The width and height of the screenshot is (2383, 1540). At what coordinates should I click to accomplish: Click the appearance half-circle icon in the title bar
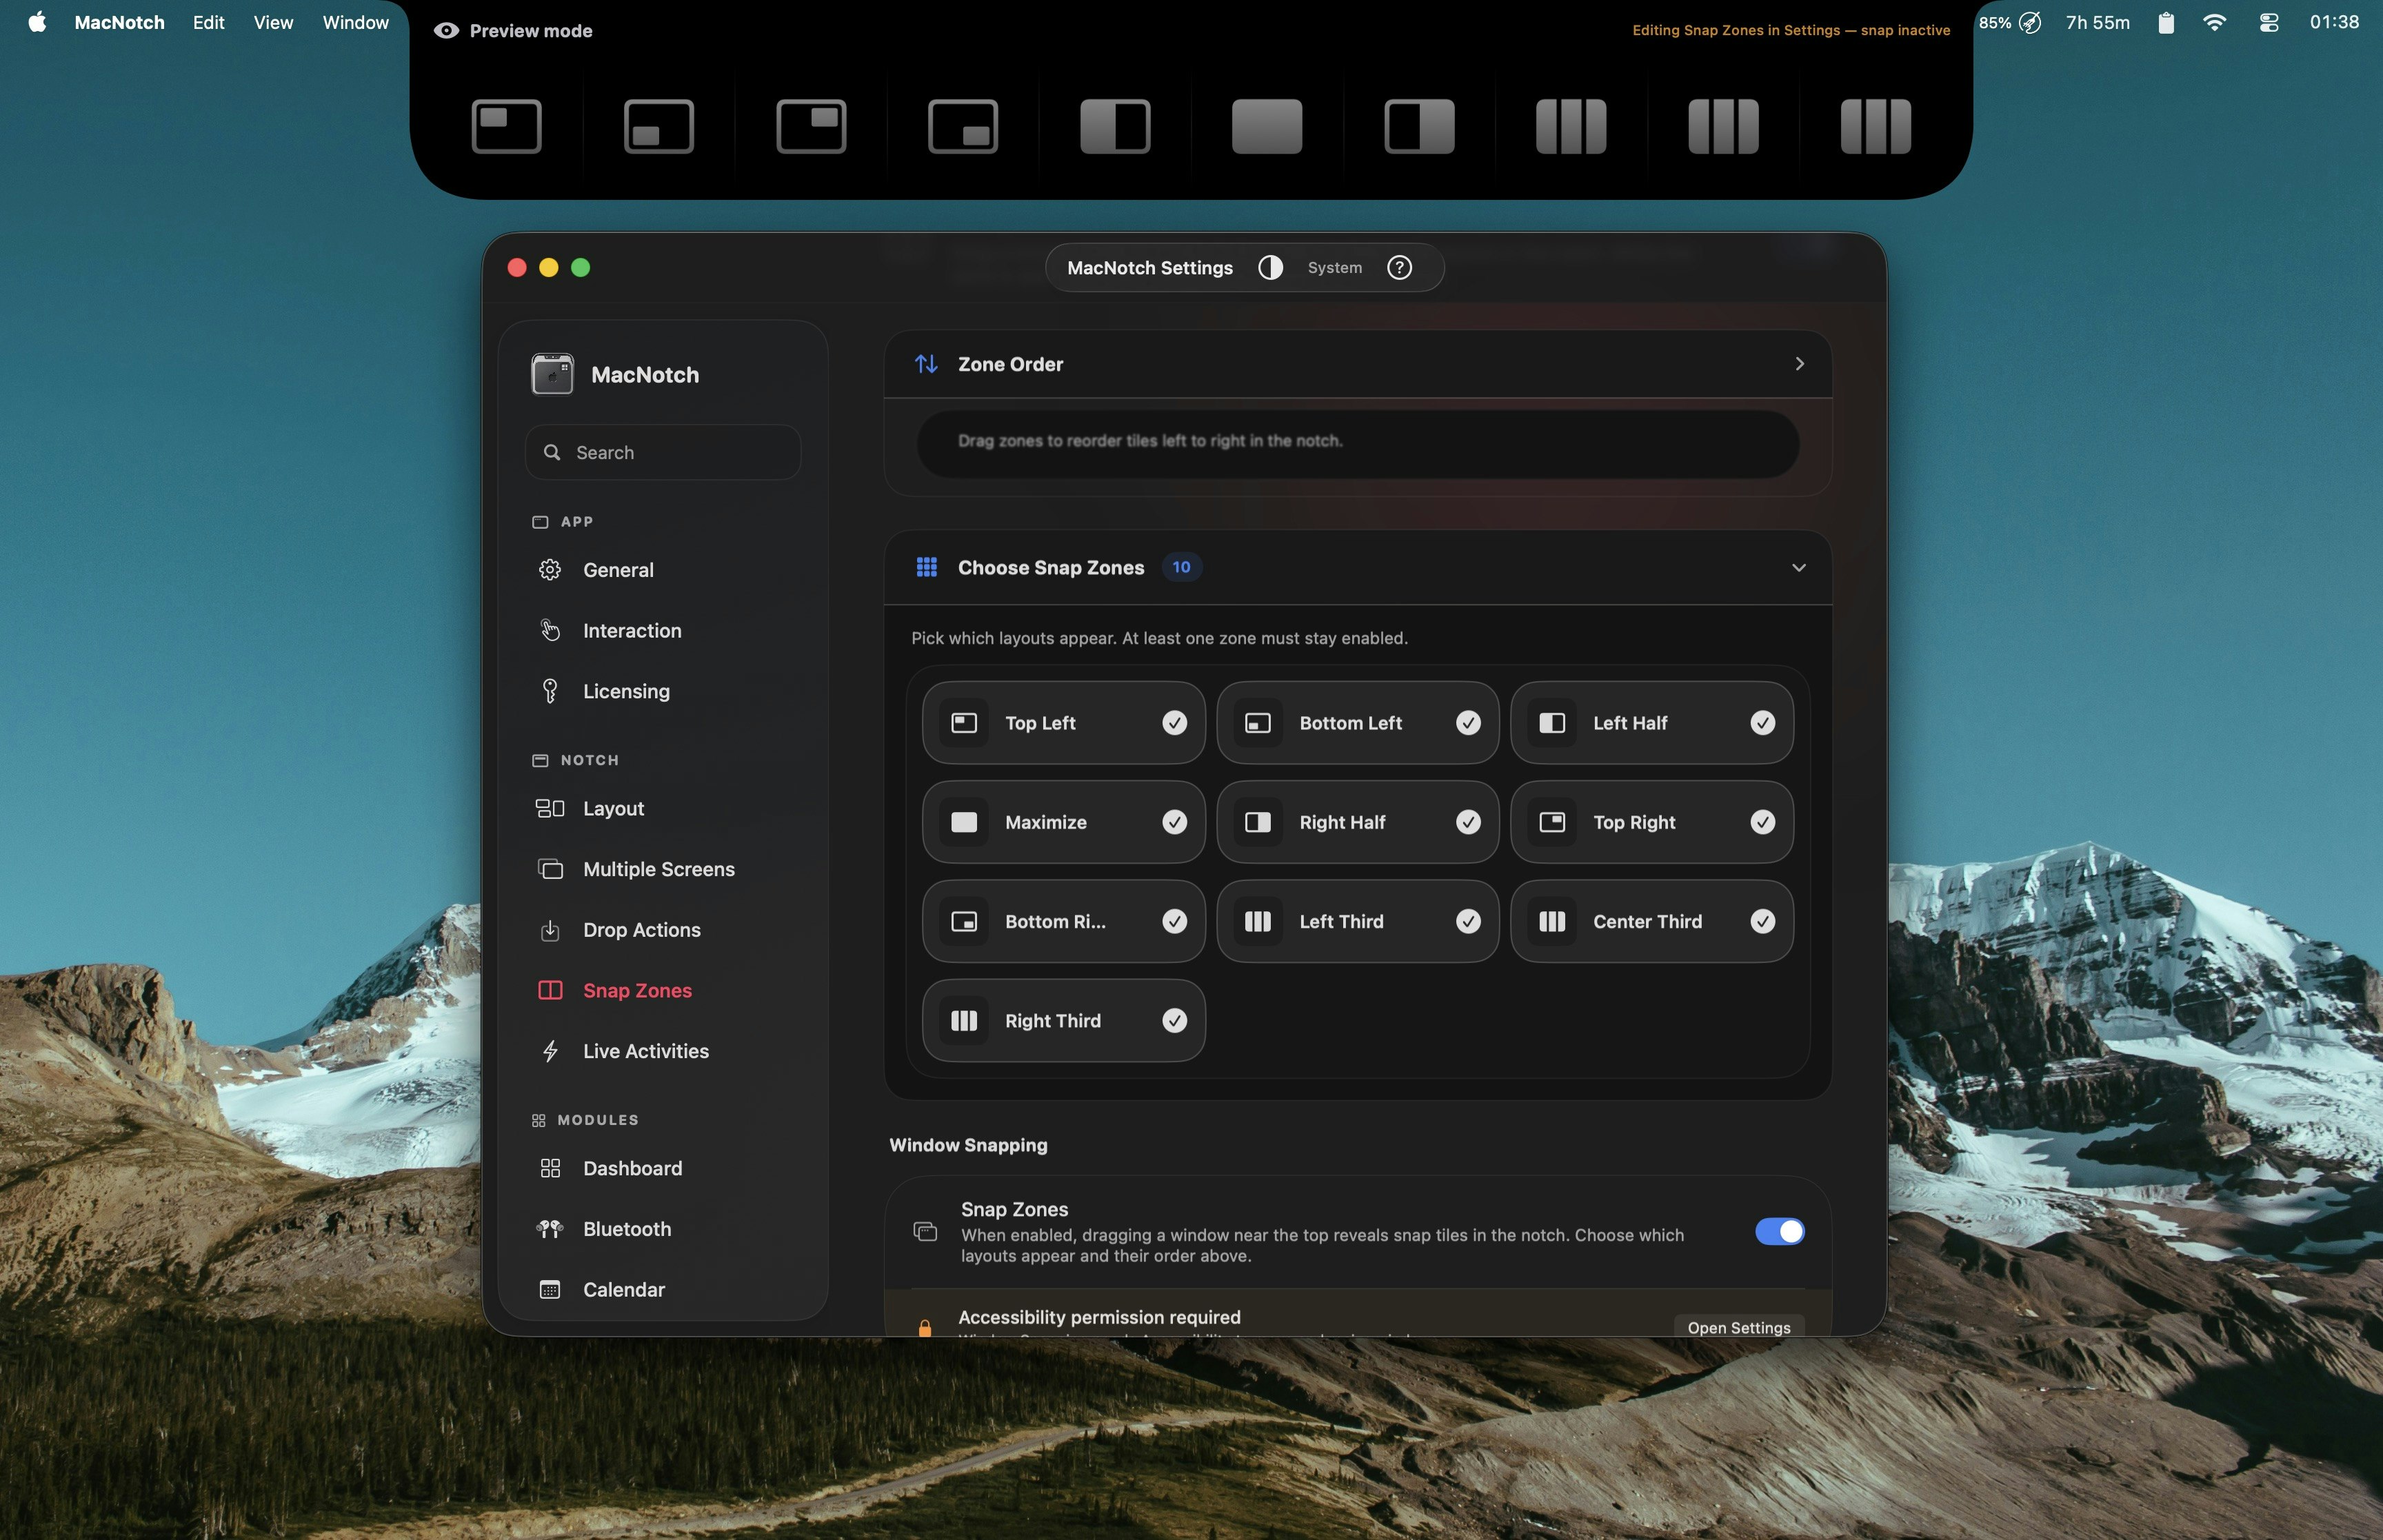pyautogui.click(x=1270, y=267)
